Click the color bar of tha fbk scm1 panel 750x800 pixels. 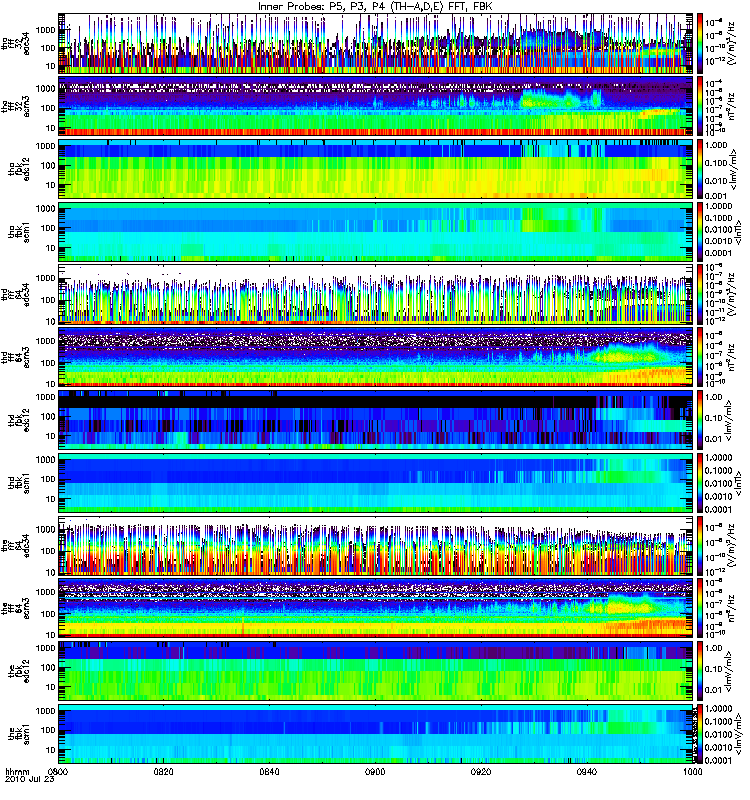pyautogui.click(x=700, y=231)
